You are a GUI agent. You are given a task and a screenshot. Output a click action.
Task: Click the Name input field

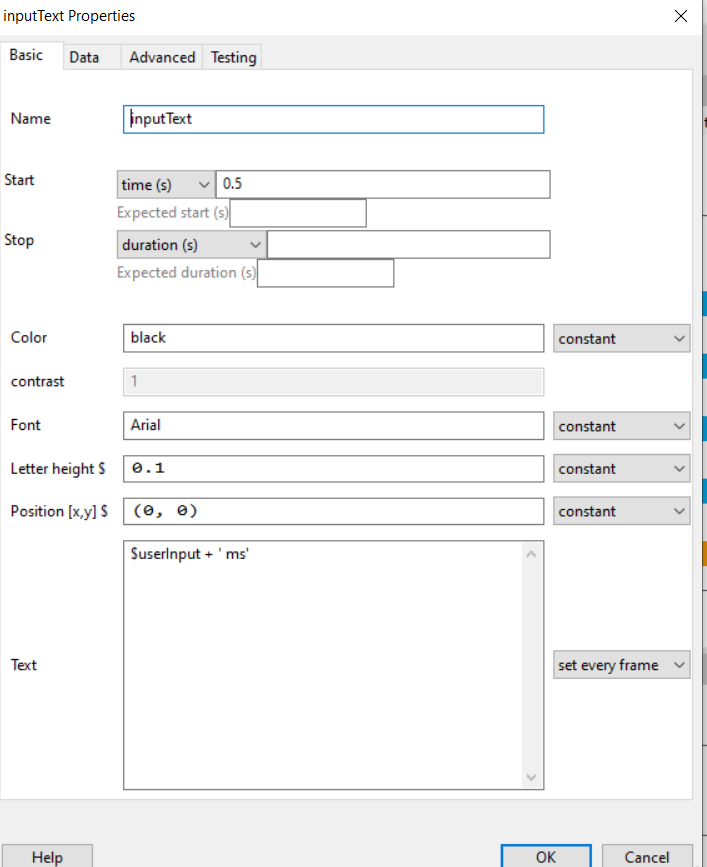(333, 119)
